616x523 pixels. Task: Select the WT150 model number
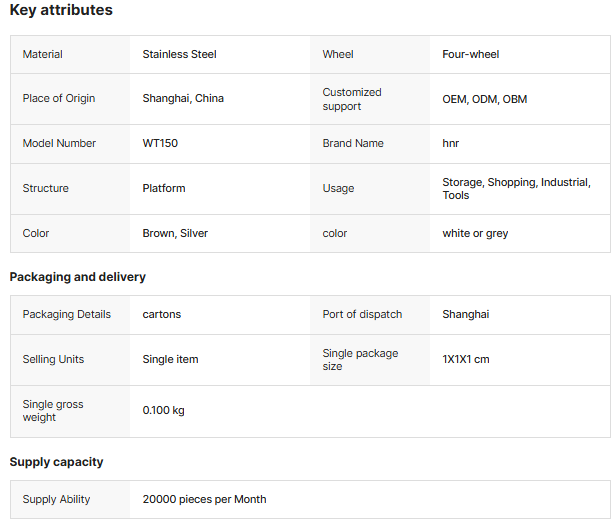(160, 143)
